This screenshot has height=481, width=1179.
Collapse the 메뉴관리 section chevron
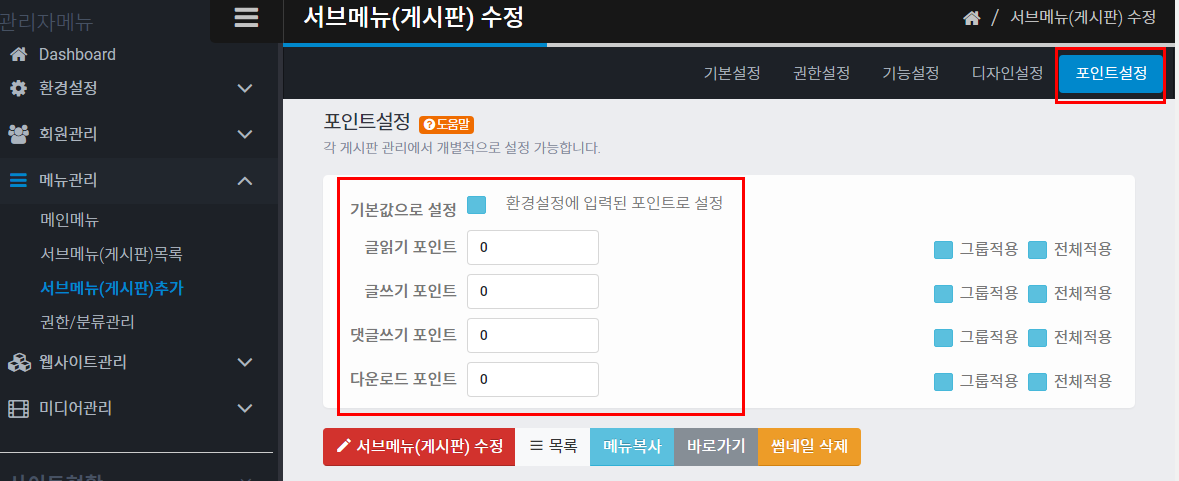pos(245,181)
